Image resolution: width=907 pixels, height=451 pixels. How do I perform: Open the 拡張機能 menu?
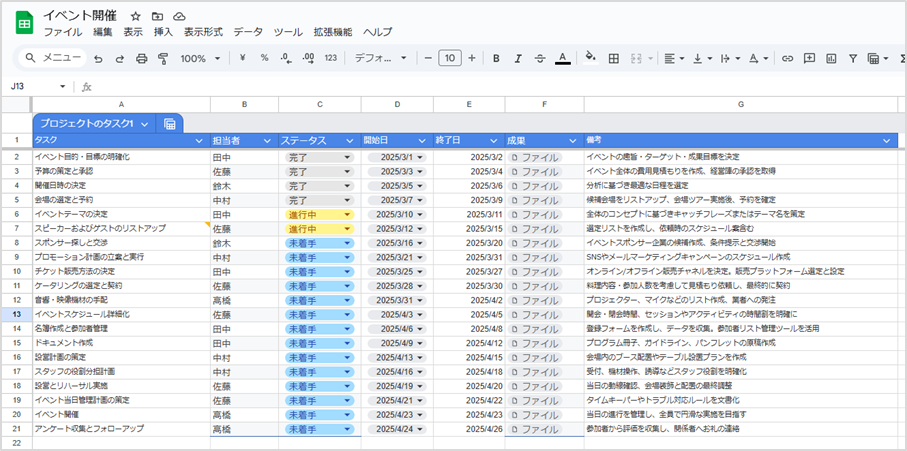point(331,32)
